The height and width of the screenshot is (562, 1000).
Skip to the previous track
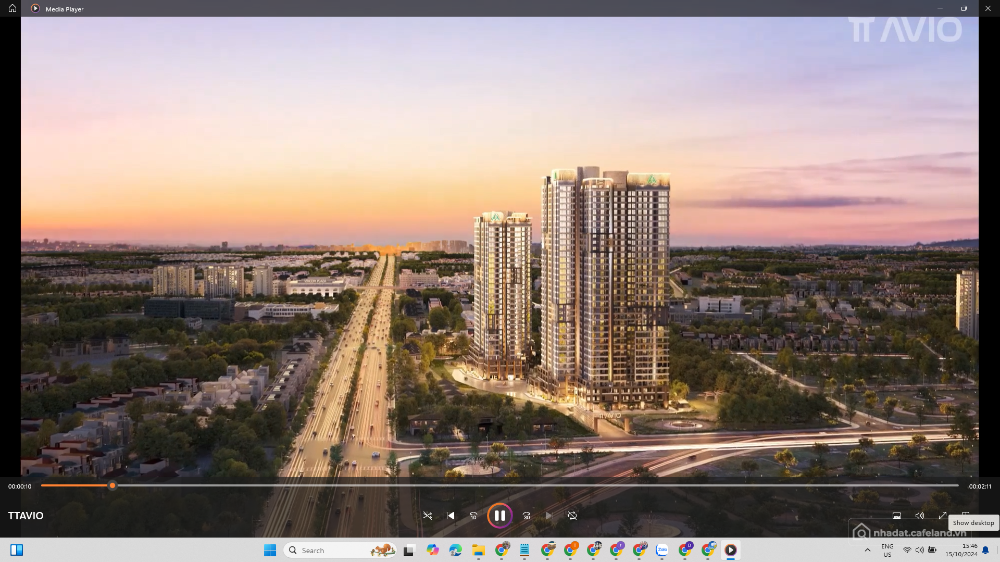click(451, 516)
